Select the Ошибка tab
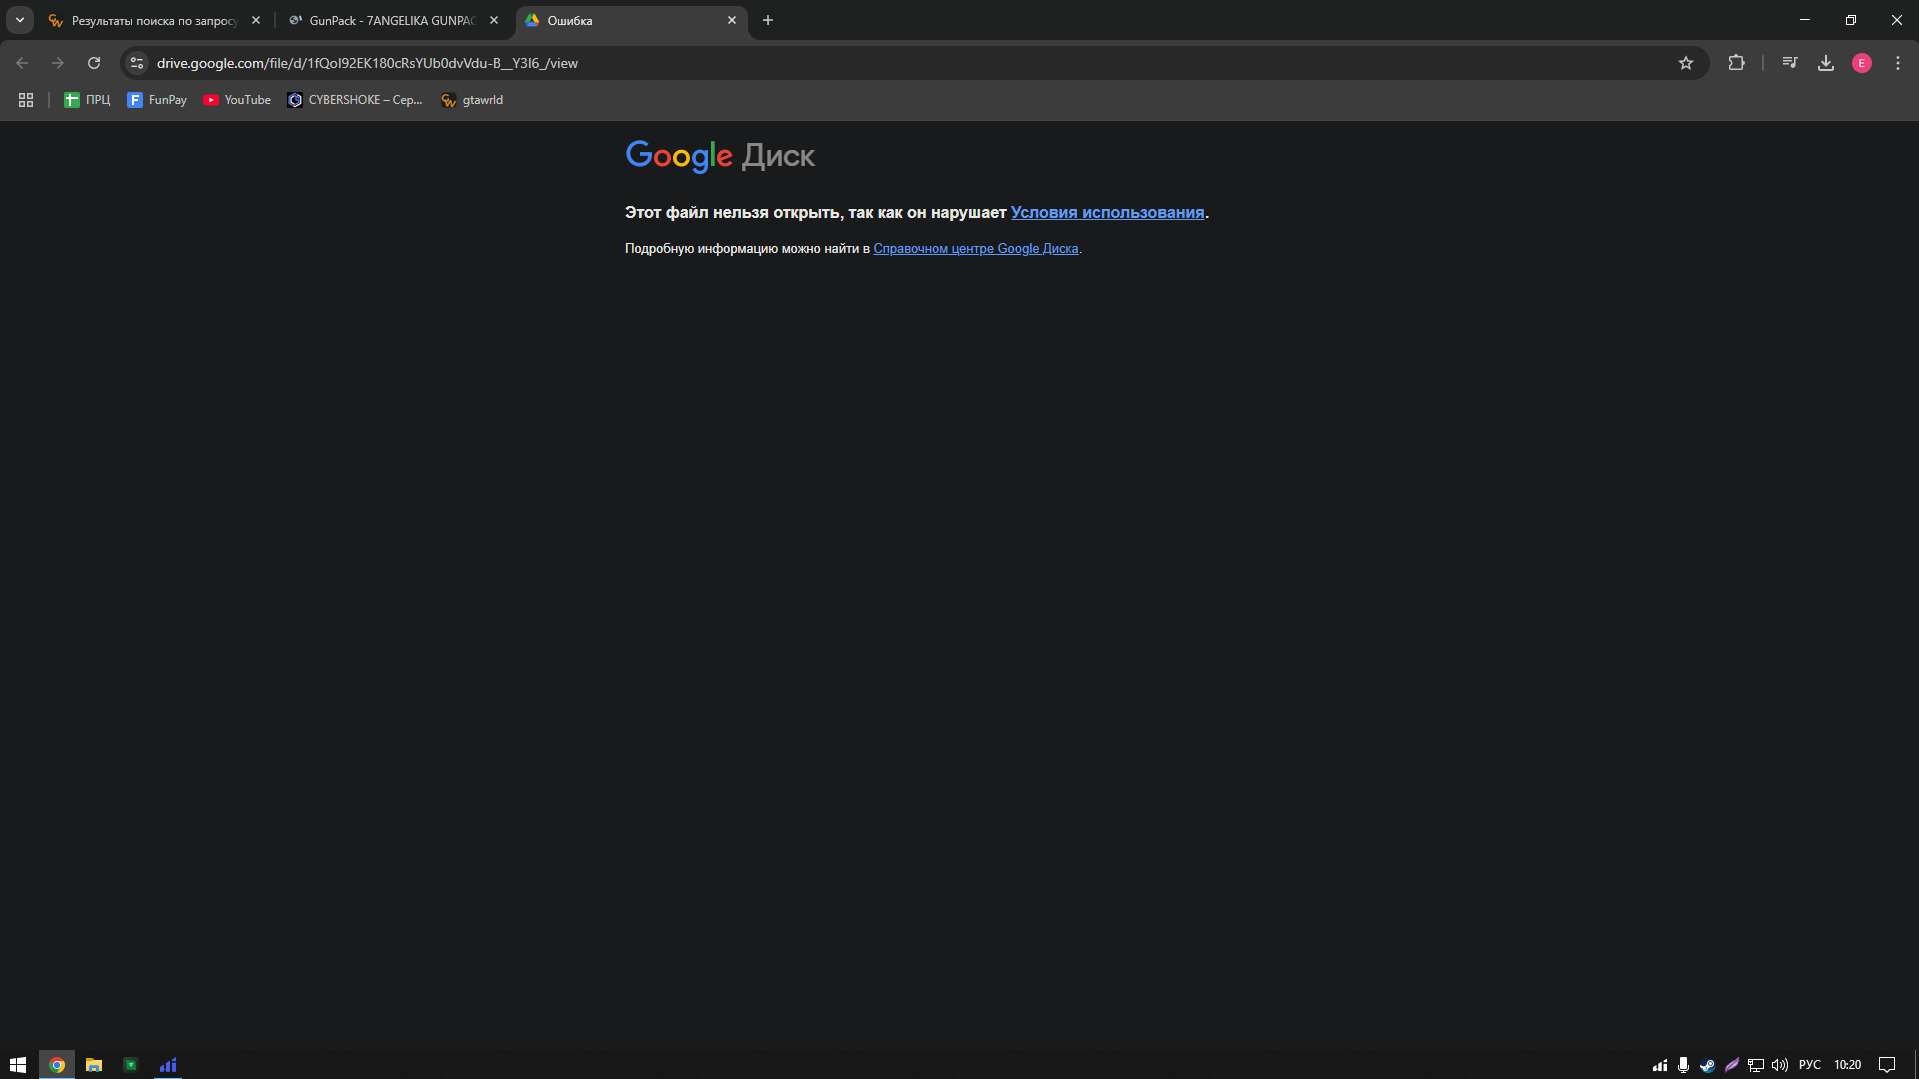This screenshot has width=1919, height=1079. point(631,20)
